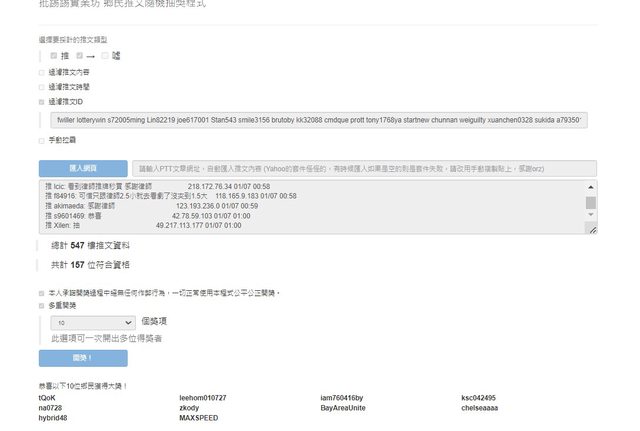Toggle the 過濾推文ID filter checkbox

click(x=42, y=102)
